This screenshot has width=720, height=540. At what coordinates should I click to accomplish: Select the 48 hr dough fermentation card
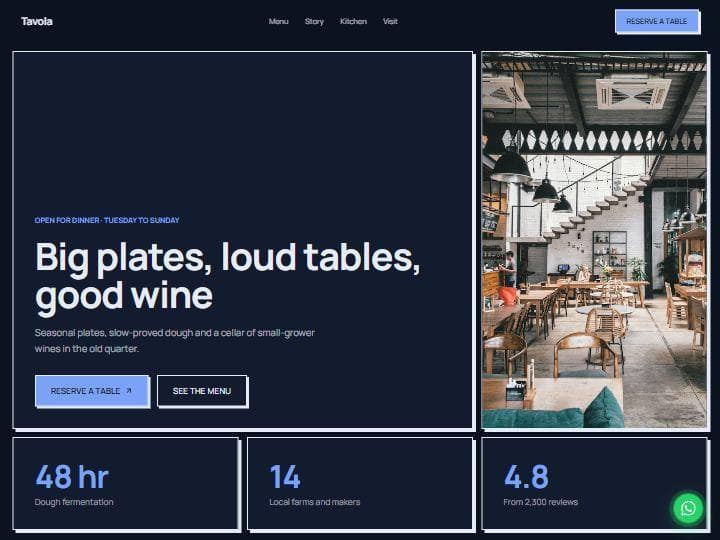125,484
